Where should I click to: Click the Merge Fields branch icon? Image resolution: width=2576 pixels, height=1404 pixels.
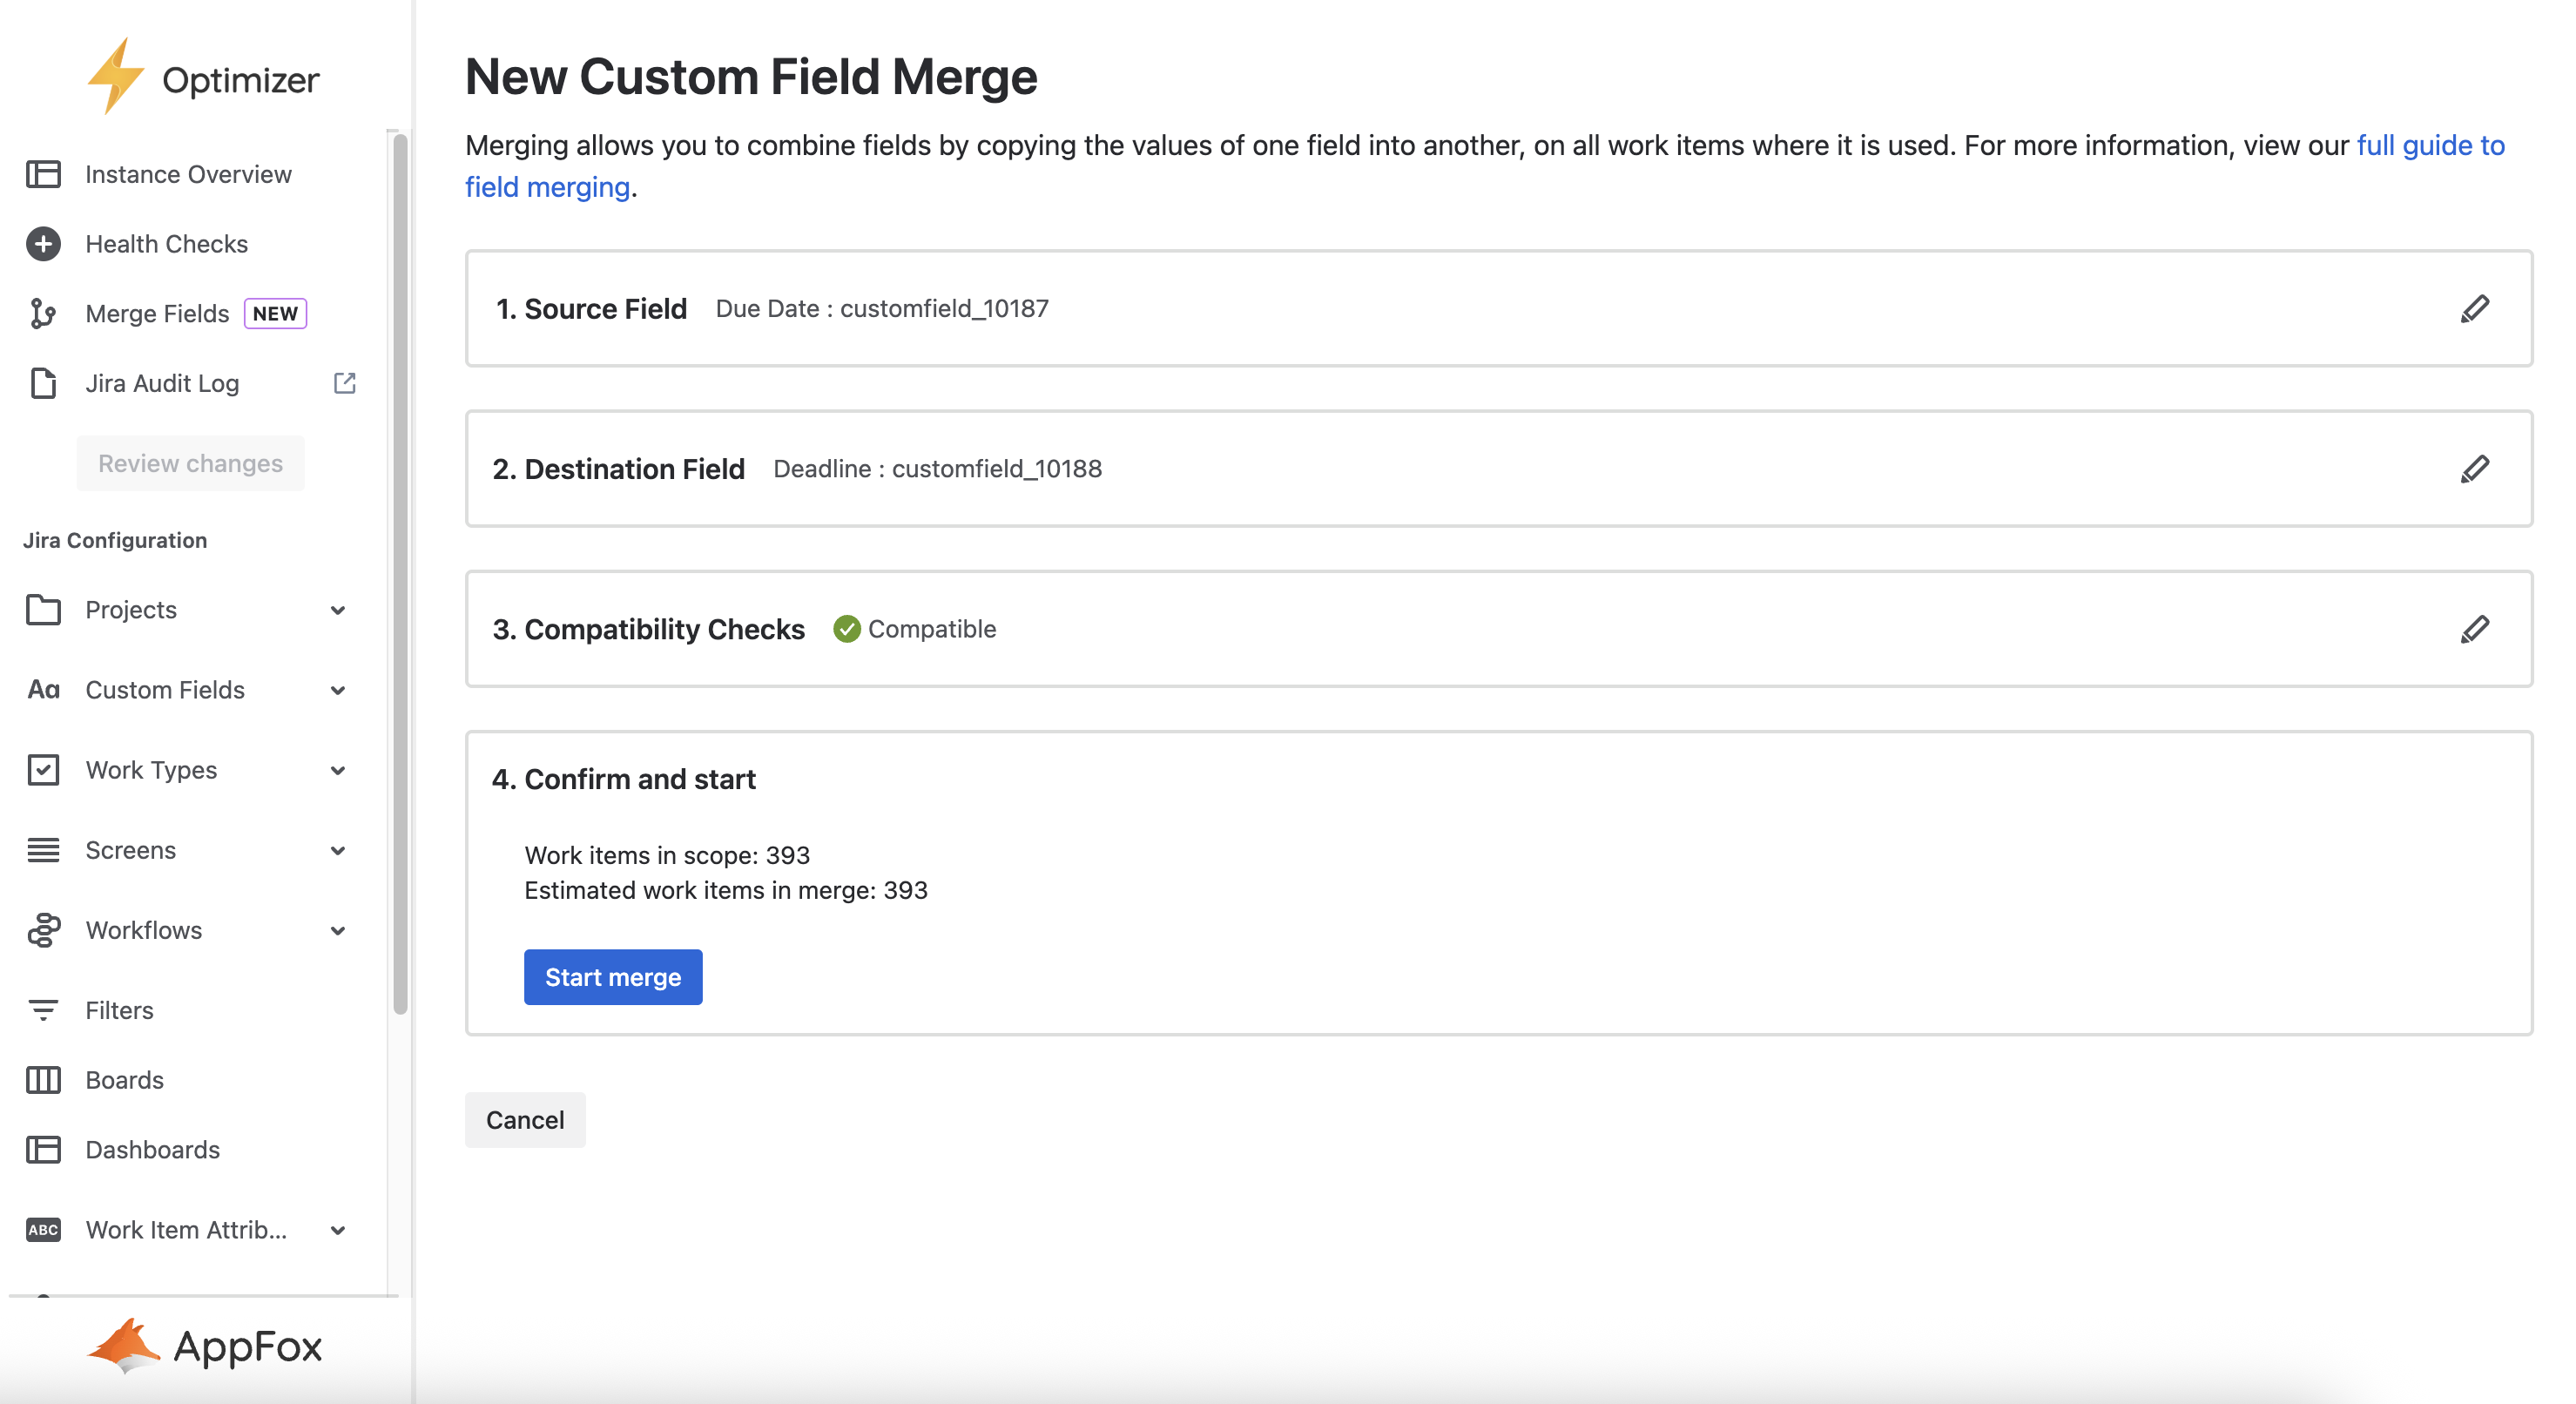click(43, 314)
